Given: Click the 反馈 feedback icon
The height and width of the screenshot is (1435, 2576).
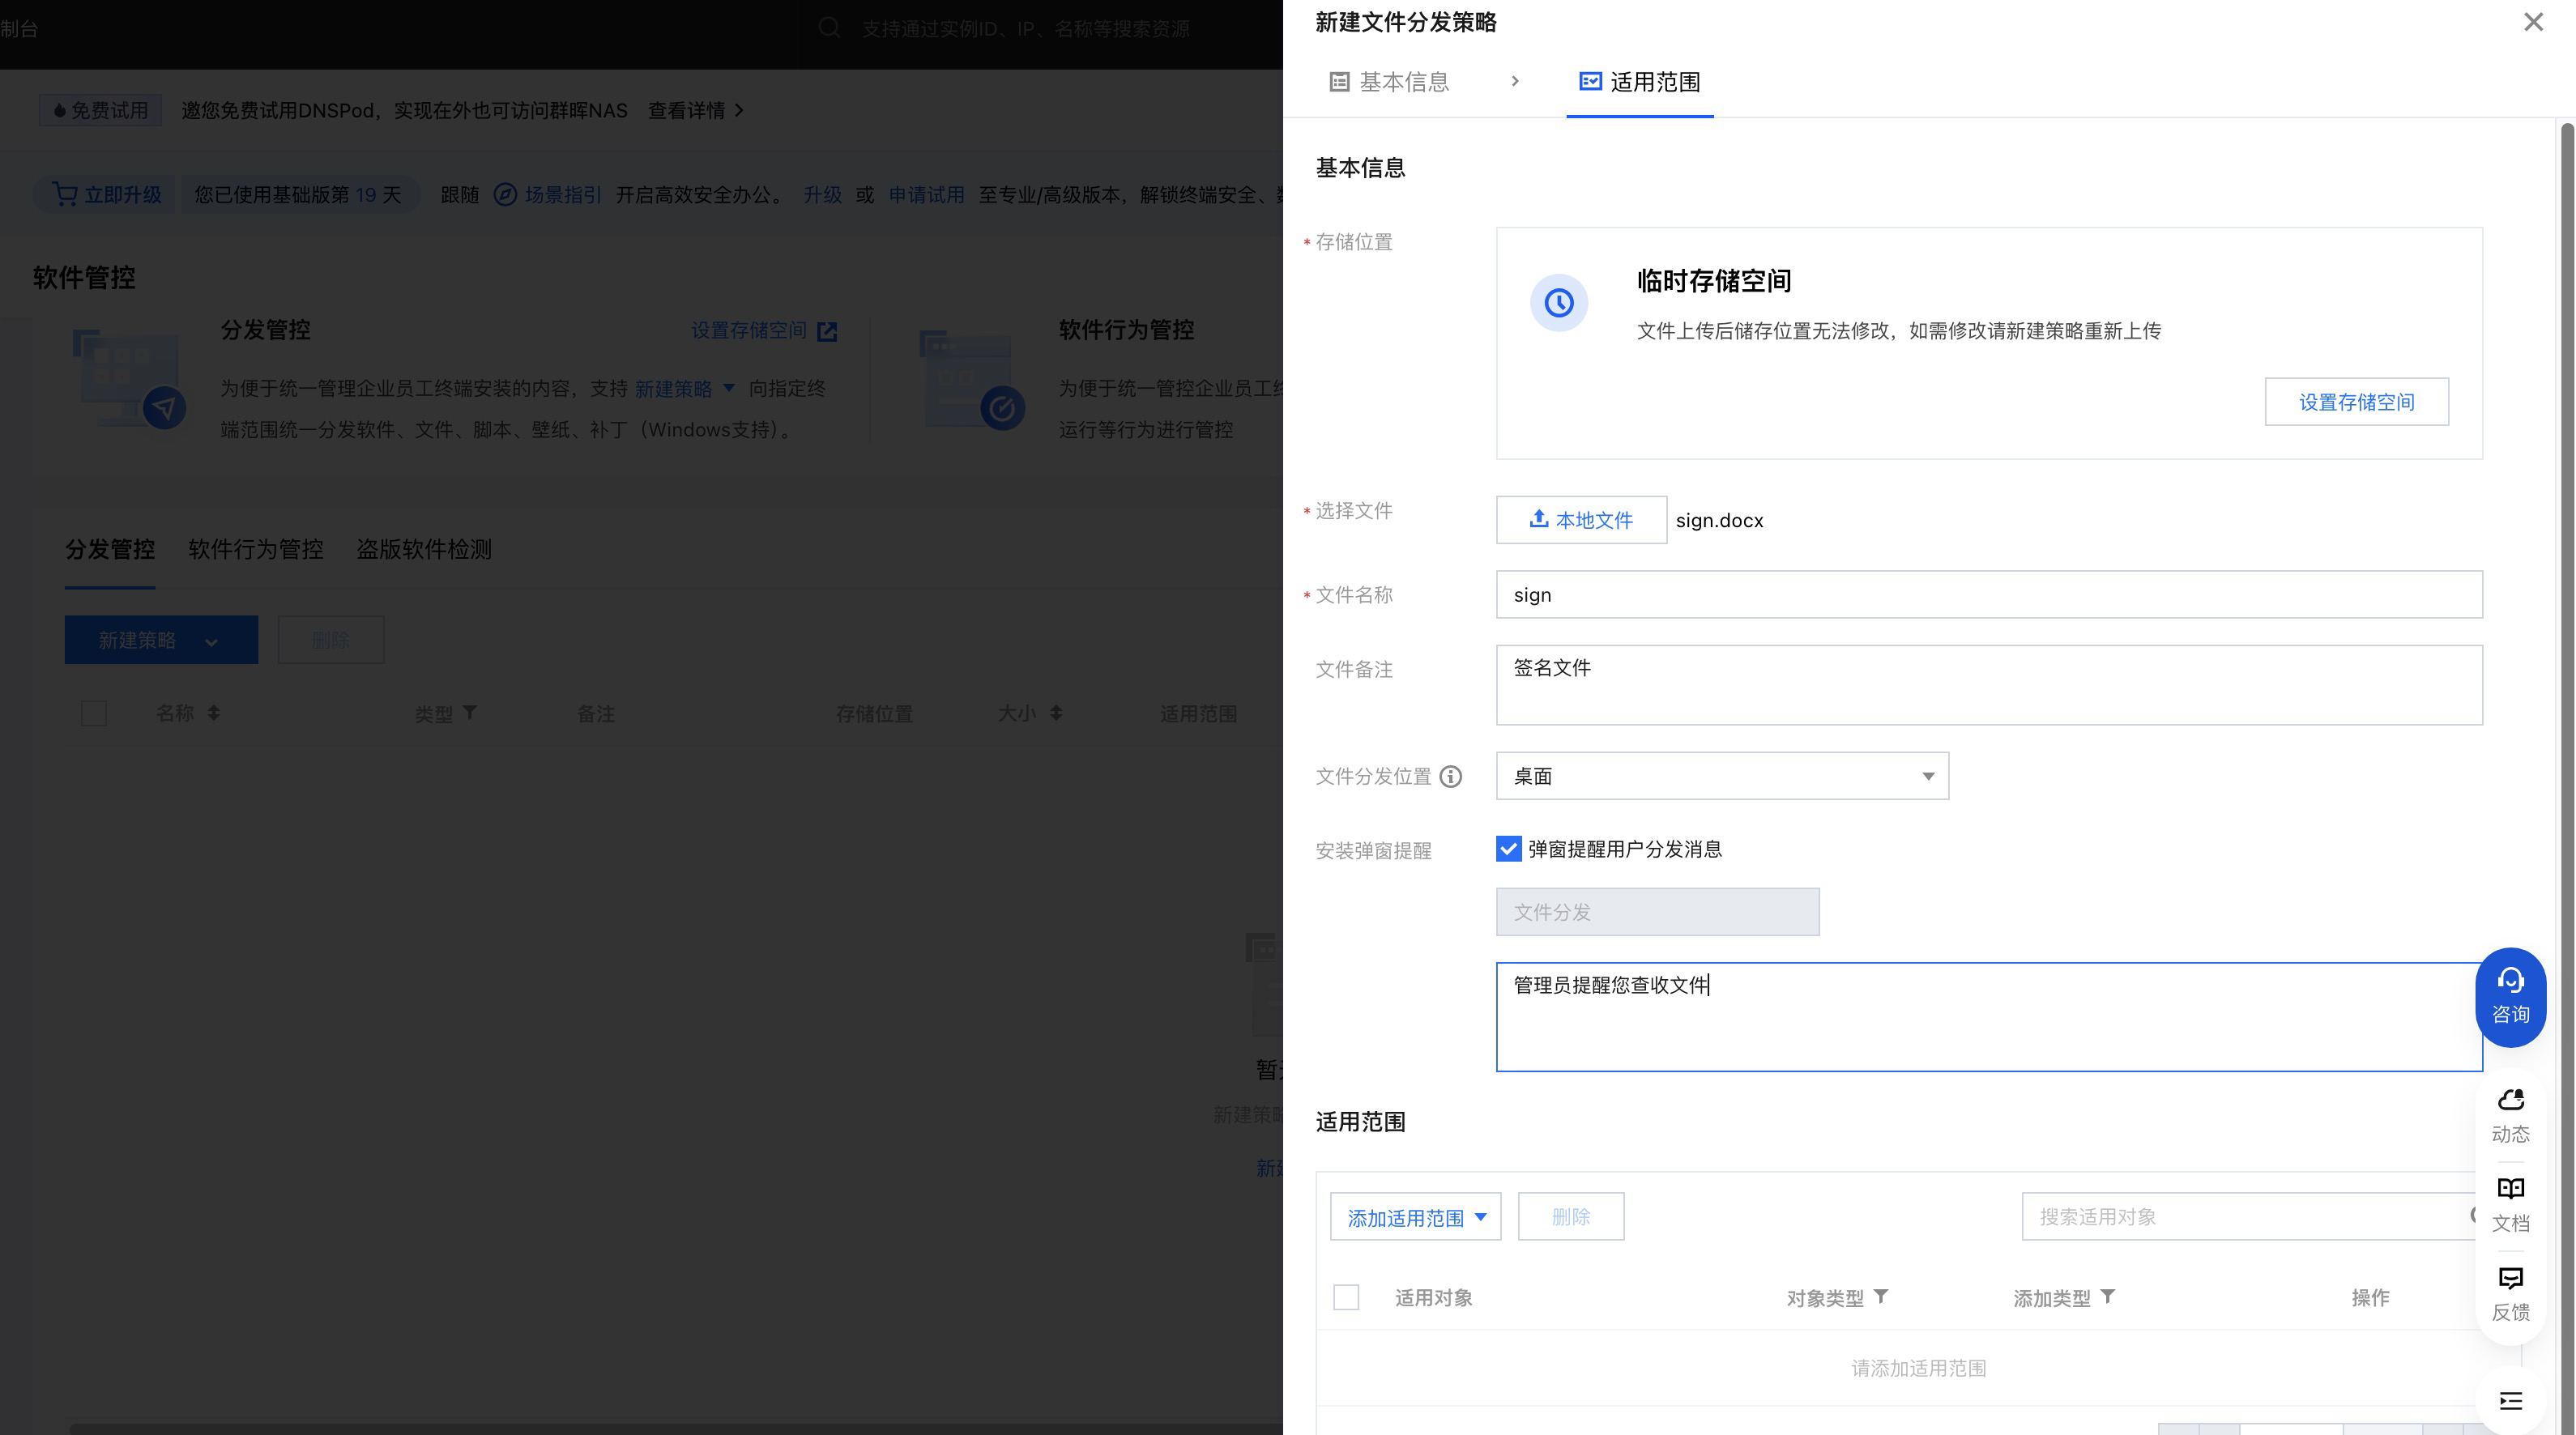Looking at the screenshot, I should [x=2510, y=1292].
